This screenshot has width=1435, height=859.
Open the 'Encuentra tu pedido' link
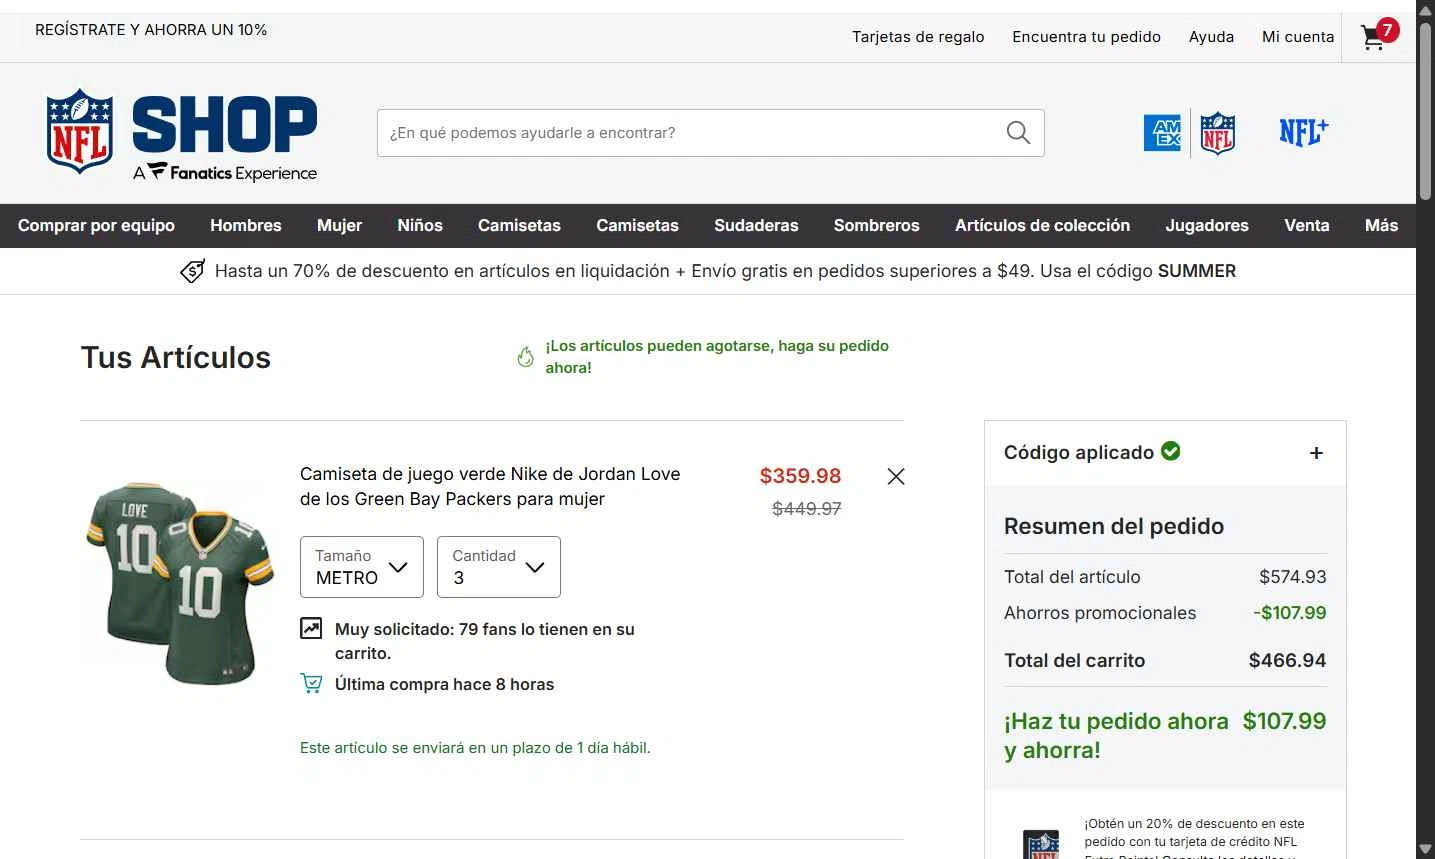[1086, 37]
